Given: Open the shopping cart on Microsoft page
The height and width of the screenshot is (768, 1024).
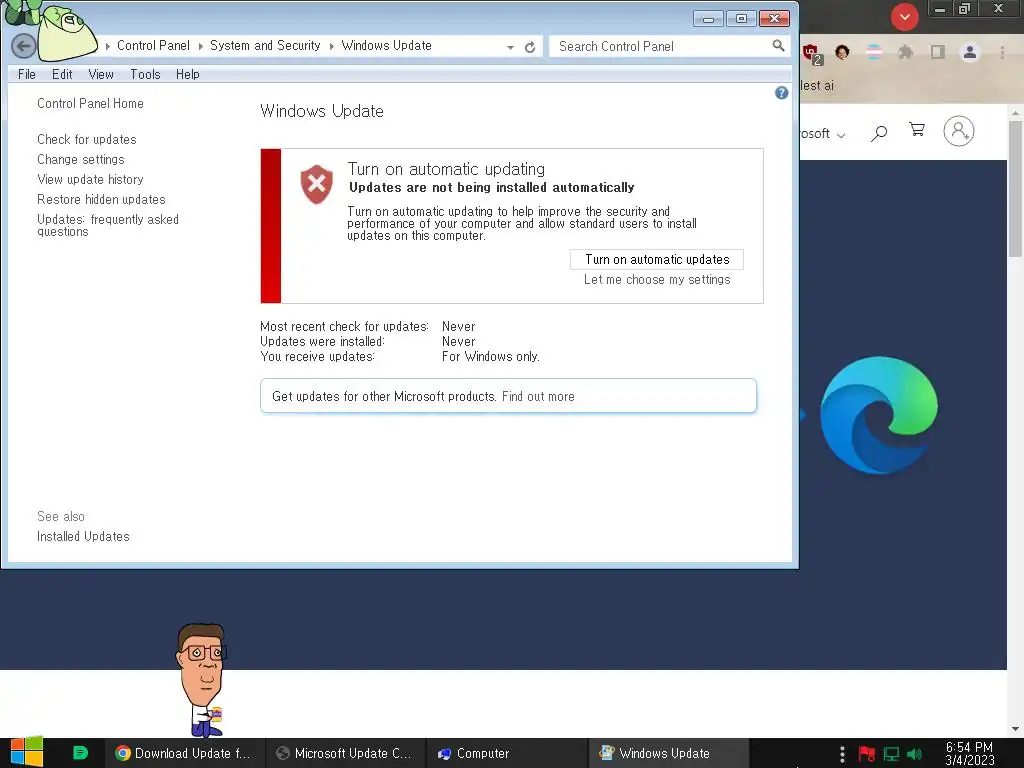Looking at the screenshot, I should (917, 130).
